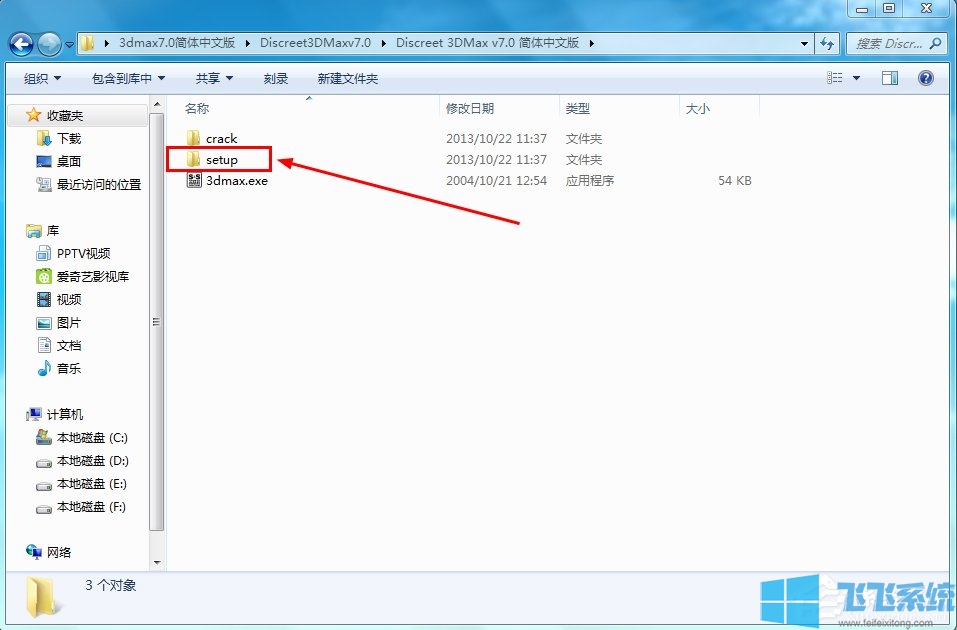Screen dimensions: 957x630
Task: Open the crack folder
Action: click(221, 139)
